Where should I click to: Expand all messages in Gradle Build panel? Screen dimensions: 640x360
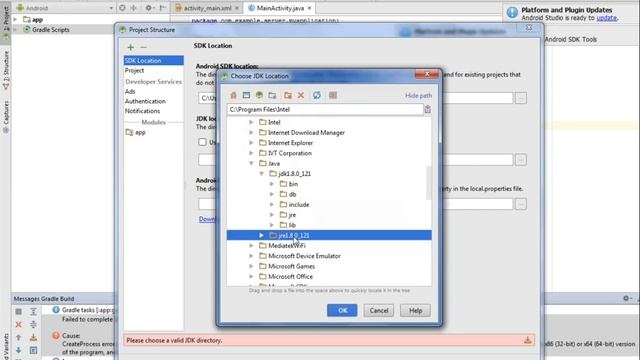coord(33,311)
